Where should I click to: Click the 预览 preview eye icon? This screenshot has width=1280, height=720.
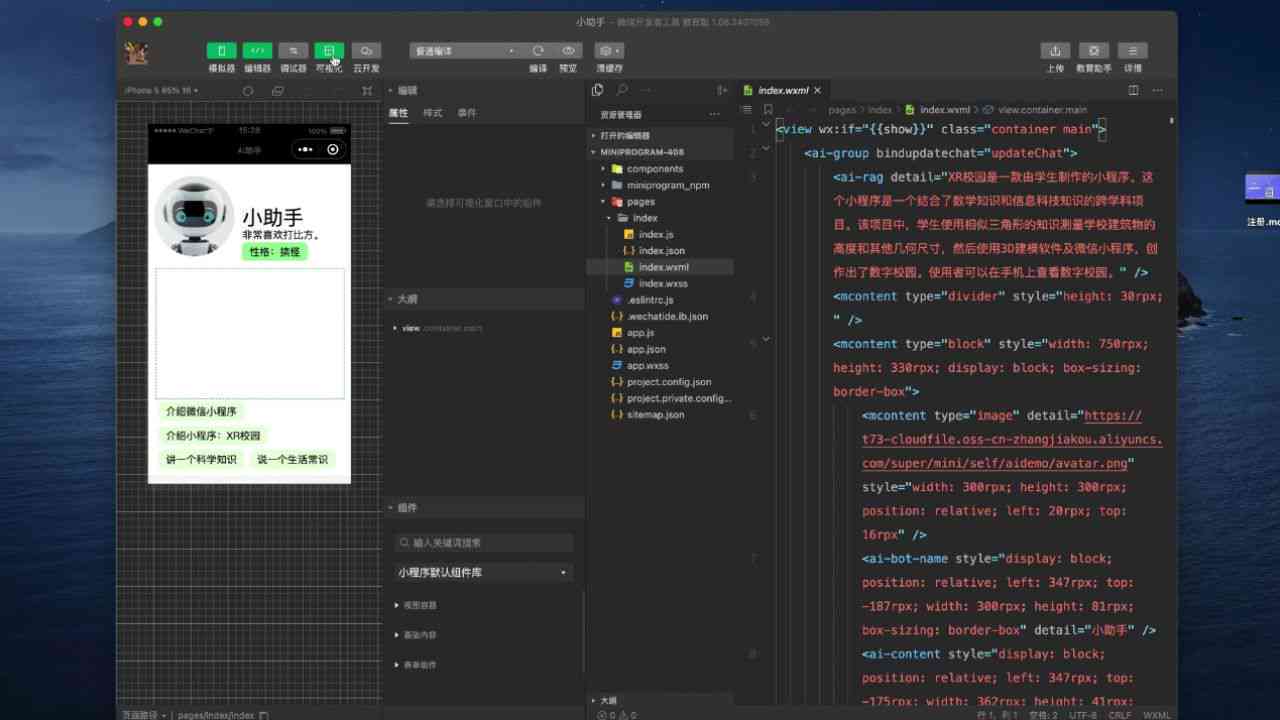[568, 51]
